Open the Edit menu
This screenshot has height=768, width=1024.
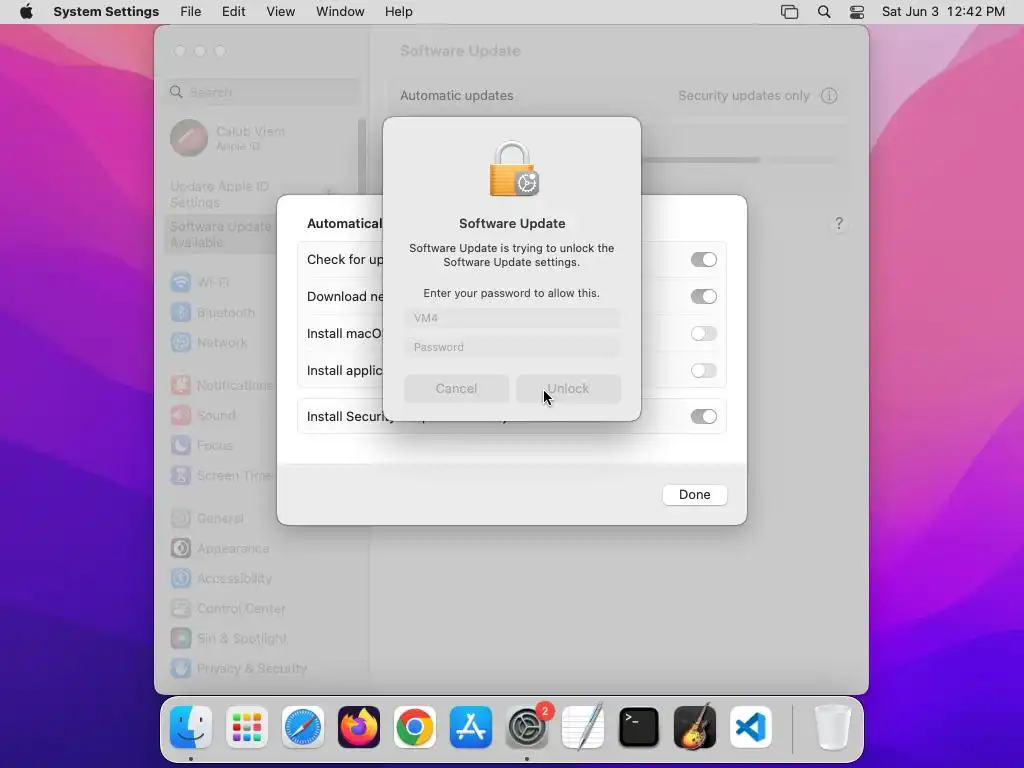[x=233, y=12]
